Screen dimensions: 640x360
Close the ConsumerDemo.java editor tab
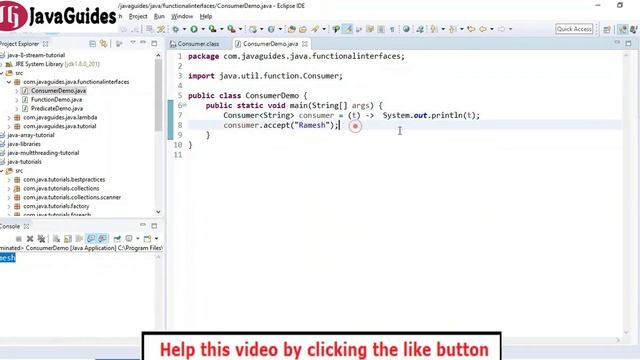[x=305, y=44]
